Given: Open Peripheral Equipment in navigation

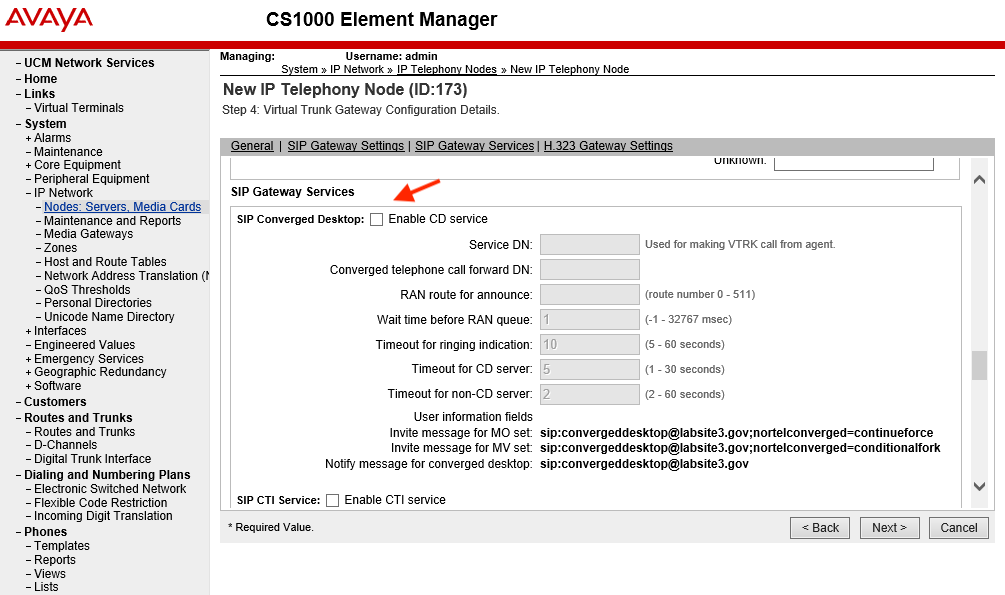Looking at the screenshot, I should pyautogui.click(x=92, y=179).
